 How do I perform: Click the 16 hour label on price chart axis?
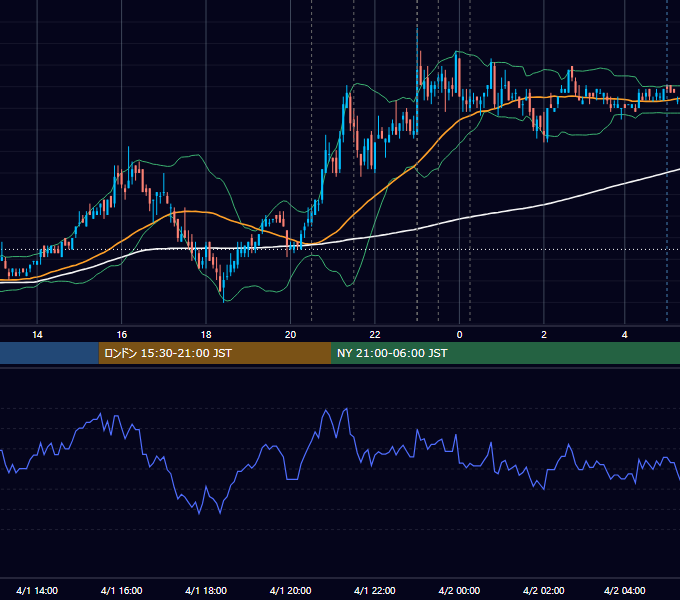122,335
